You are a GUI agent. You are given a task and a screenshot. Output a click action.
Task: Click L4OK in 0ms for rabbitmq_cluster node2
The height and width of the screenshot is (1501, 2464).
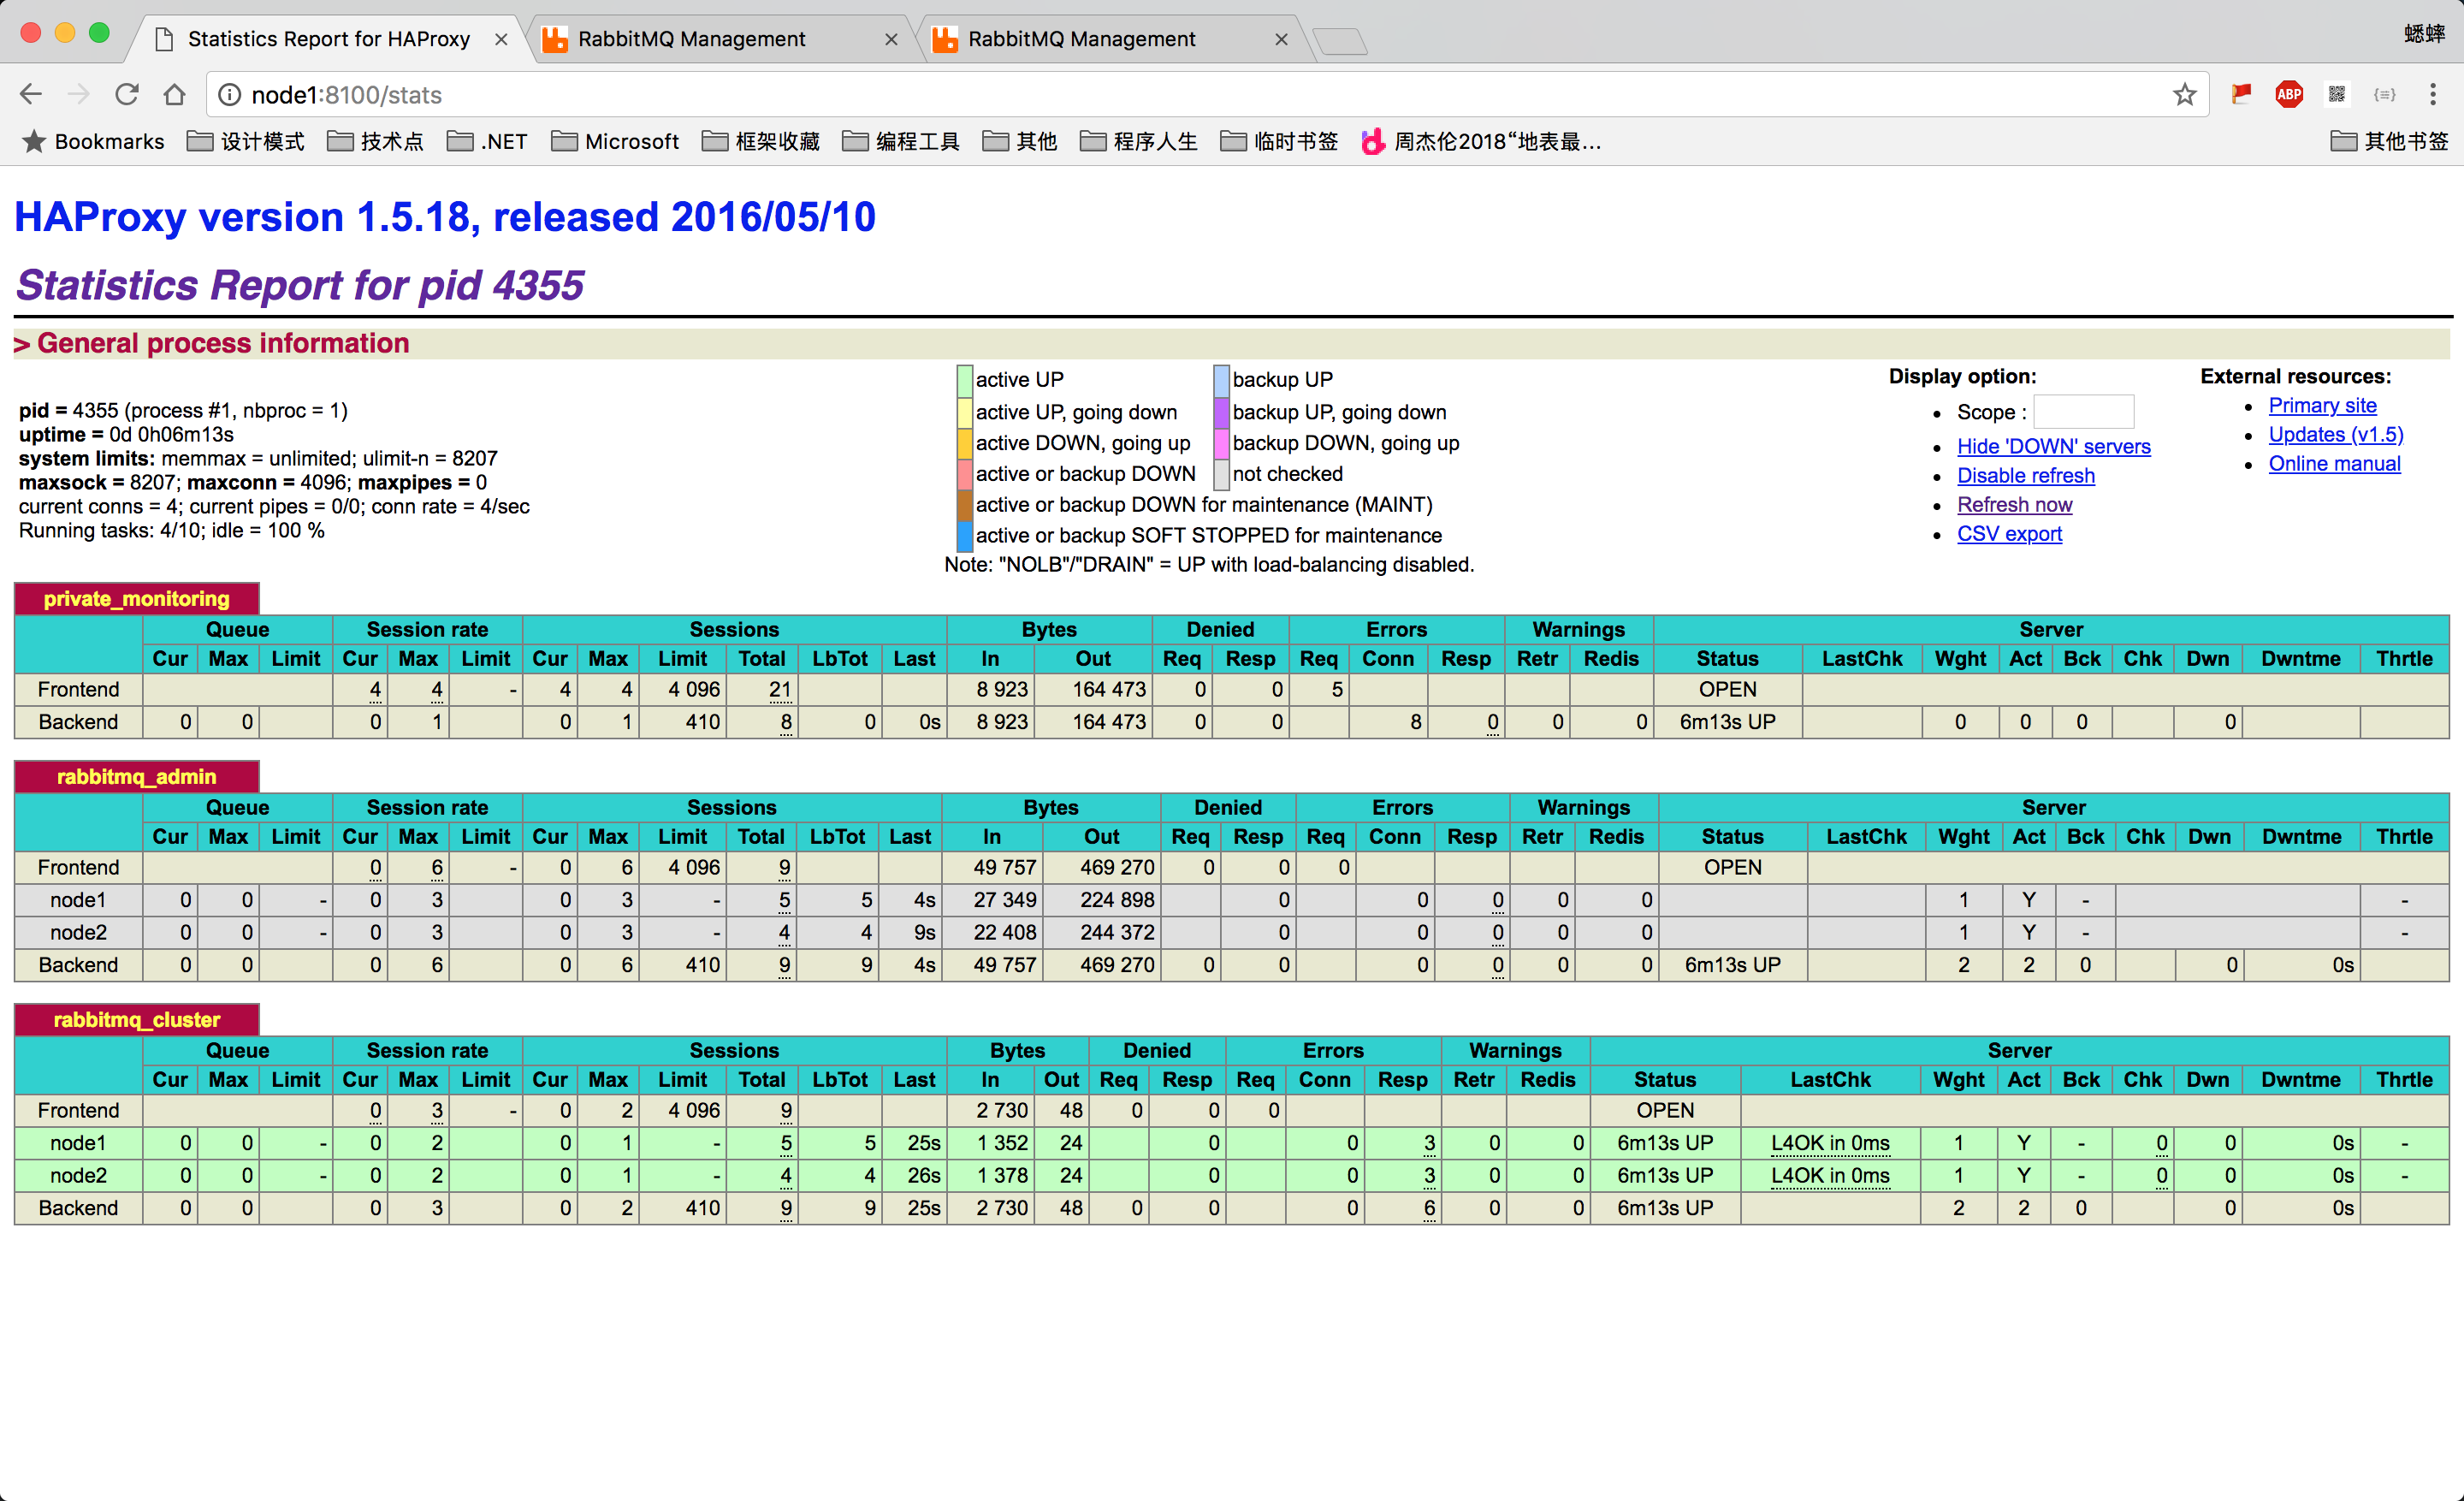click(x=1830, y=1175)
